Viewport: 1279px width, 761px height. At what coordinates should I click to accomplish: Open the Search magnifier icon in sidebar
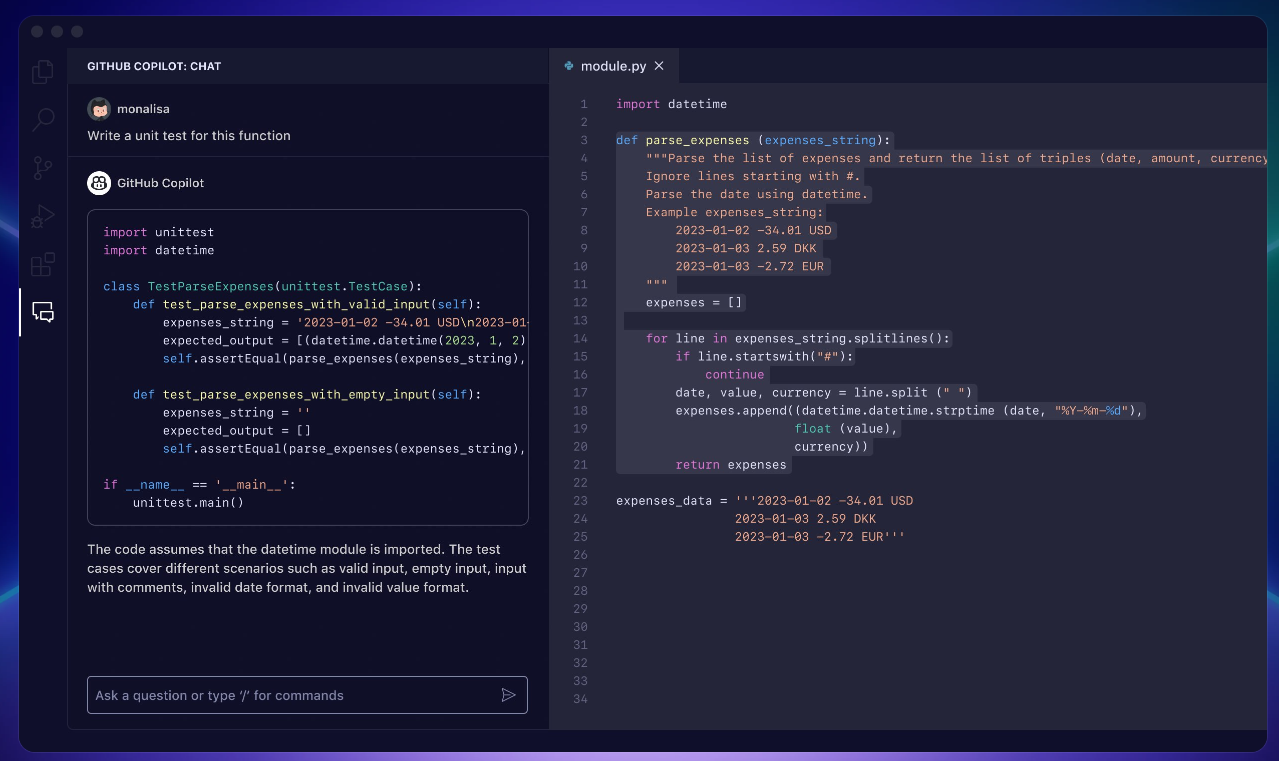(x=43, y=120)
